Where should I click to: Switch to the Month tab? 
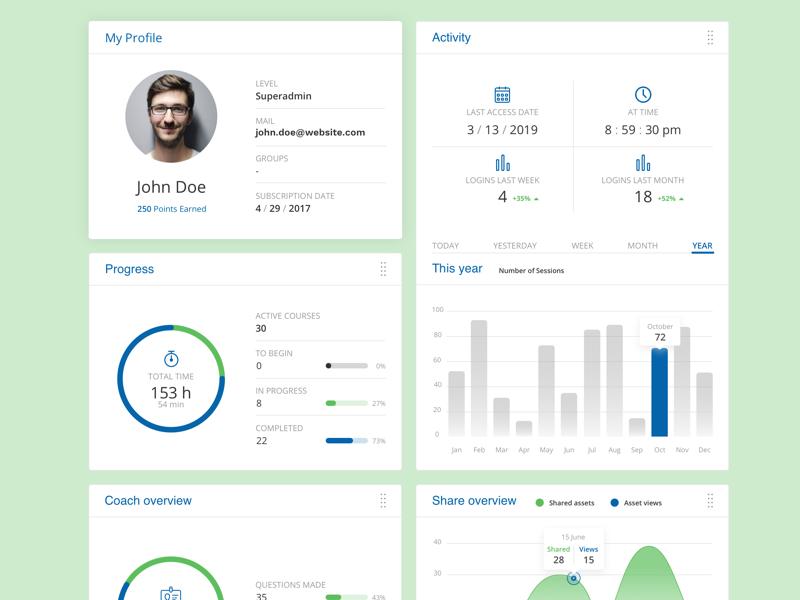642,245
